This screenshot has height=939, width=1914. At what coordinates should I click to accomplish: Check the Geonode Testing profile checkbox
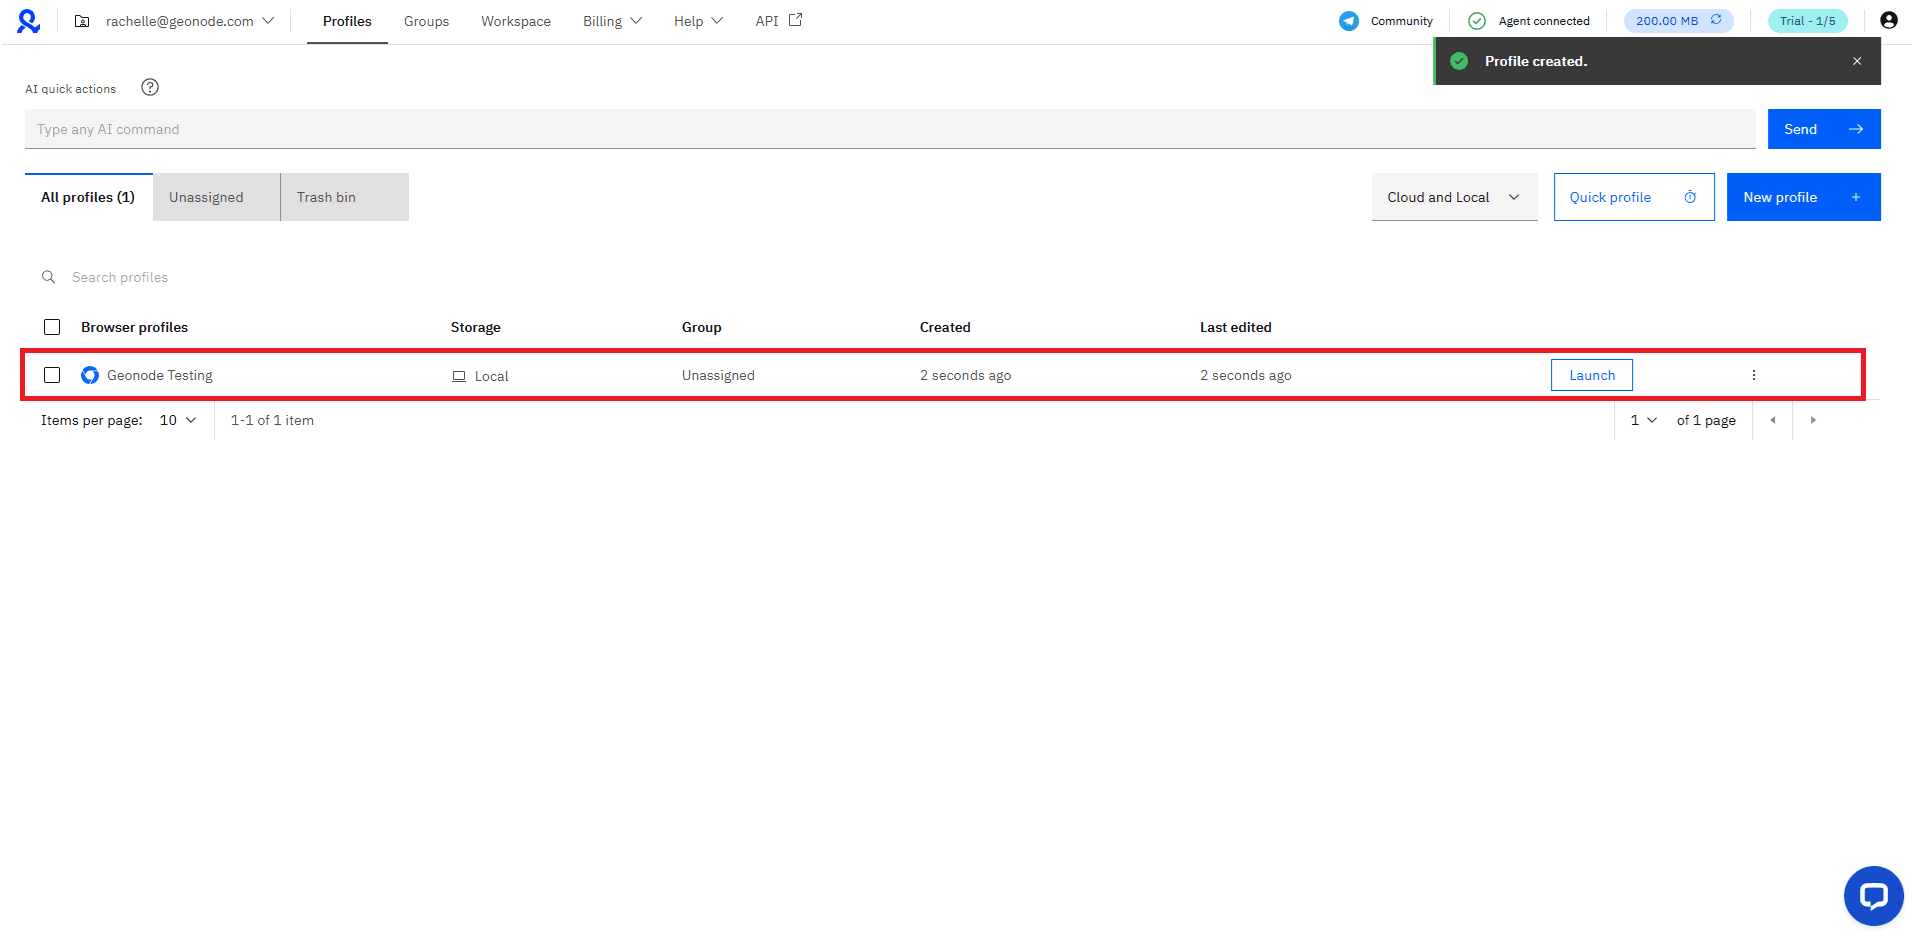[52, 375]
